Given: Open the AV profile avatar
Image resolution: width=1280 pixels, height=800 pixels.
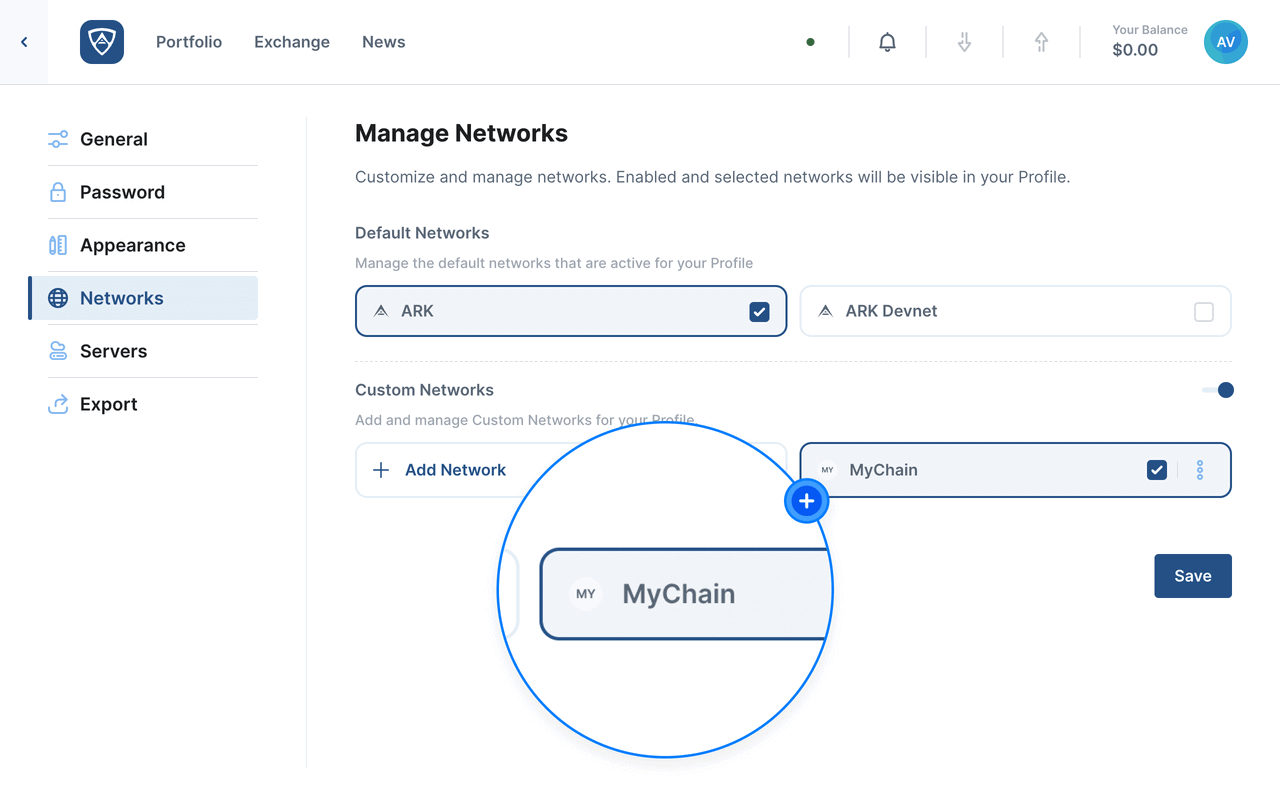Looking at the screenshot, I should [x=1225, y=42].
